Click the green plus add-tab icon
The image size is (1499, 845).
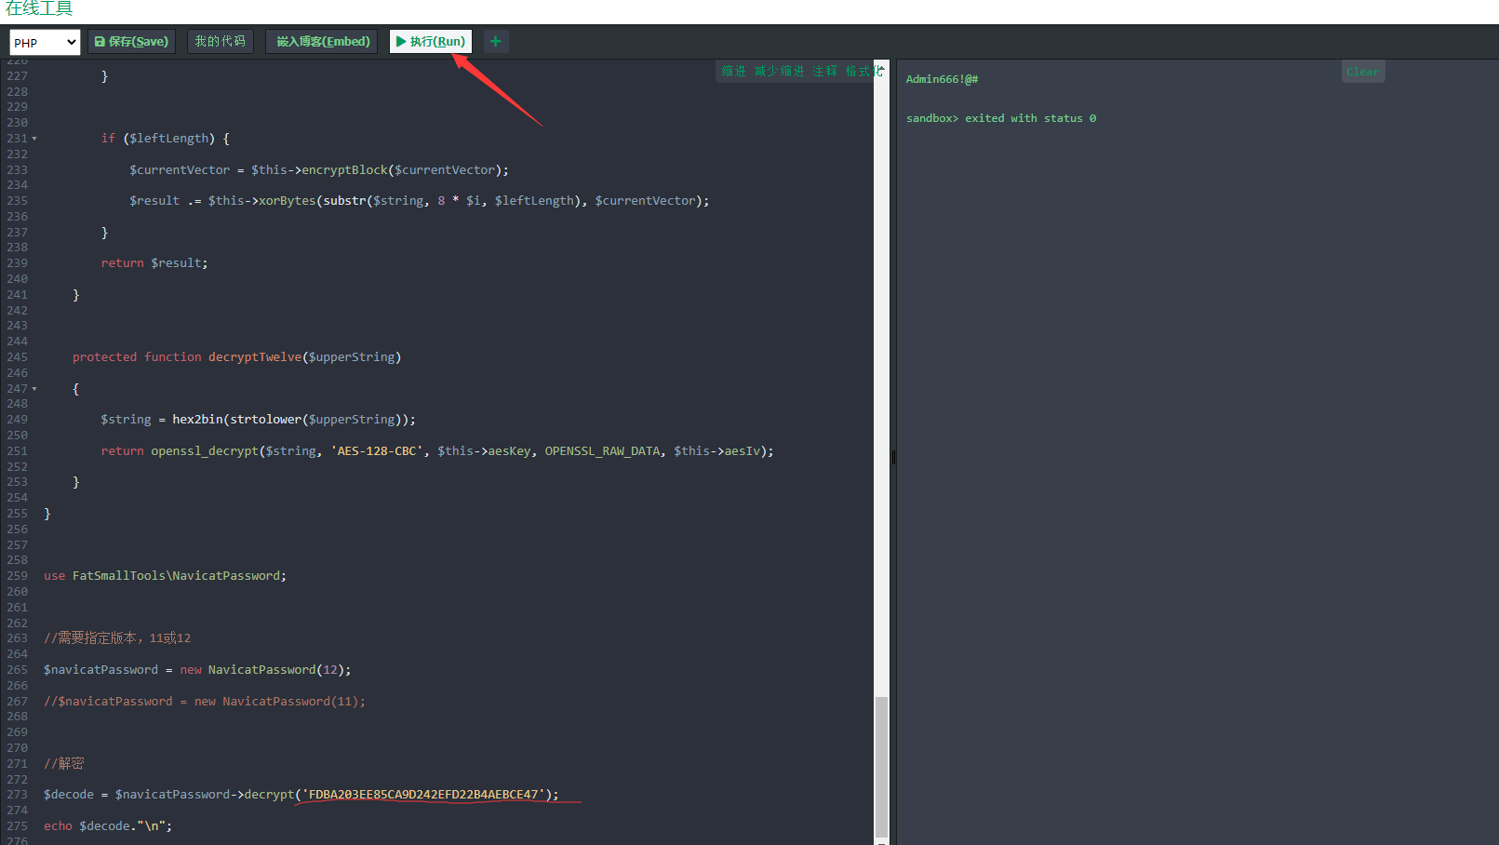495,41
